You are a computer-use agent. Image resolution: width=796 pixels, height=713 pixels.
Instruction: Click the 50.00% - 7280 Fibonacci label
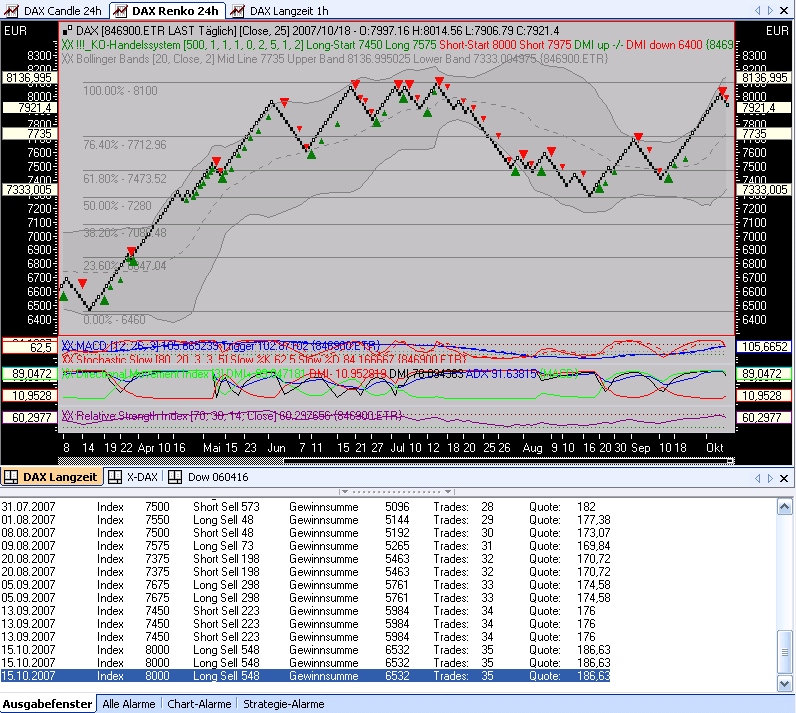click(117, 206)
